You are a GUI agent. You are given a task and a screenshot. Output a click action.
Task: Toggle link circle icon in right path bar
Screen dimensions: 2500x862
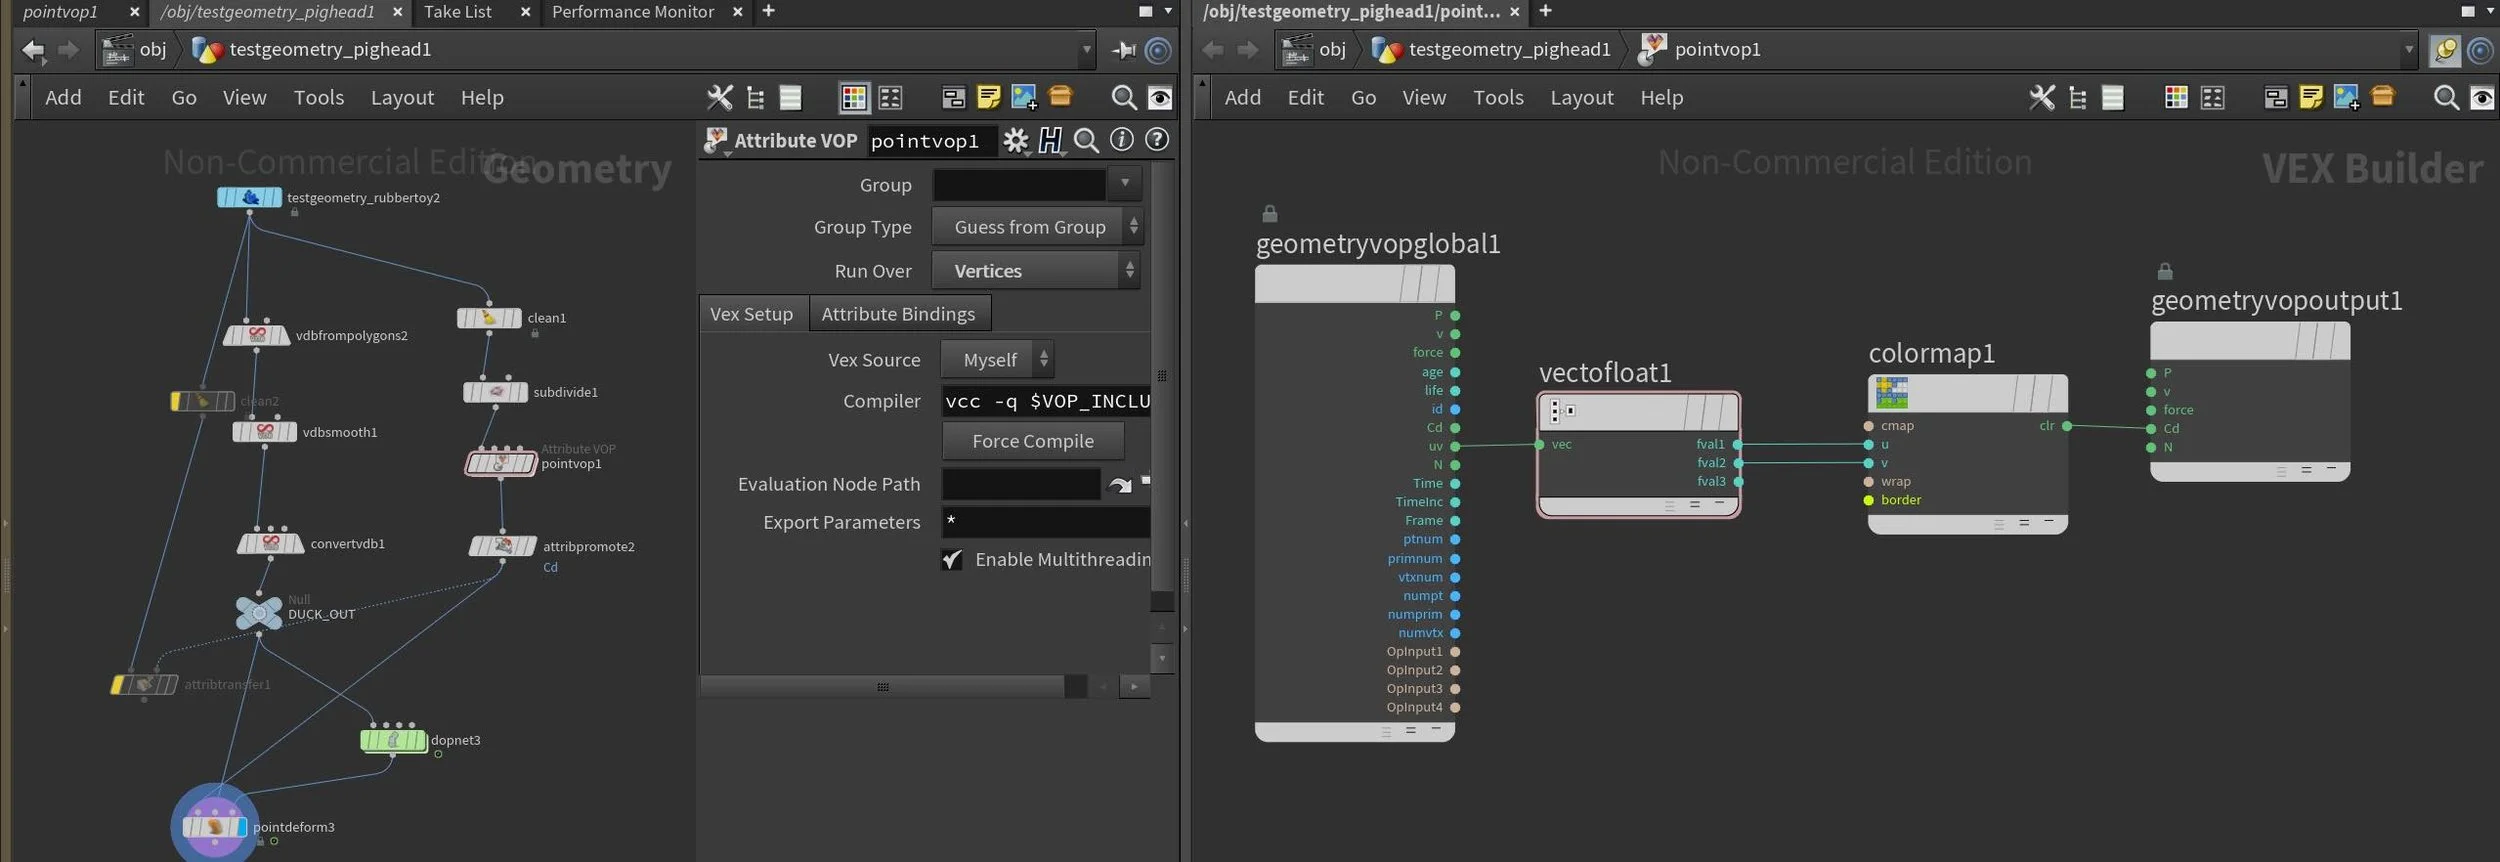point(2480,49)
